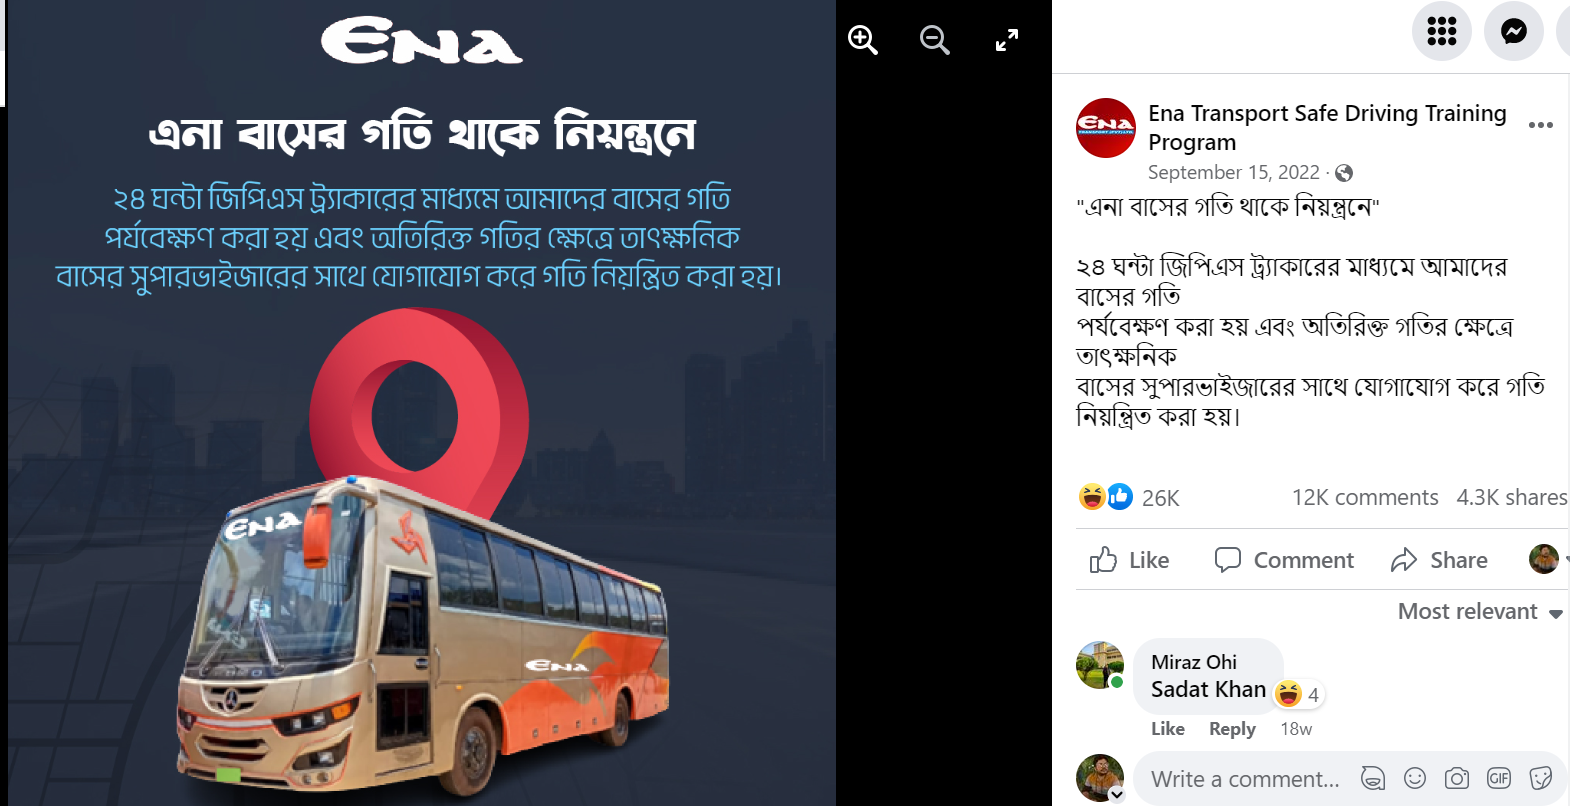Comment with an avatar sticker
Screen dimensions: 1570x806
pos(1373,778)
